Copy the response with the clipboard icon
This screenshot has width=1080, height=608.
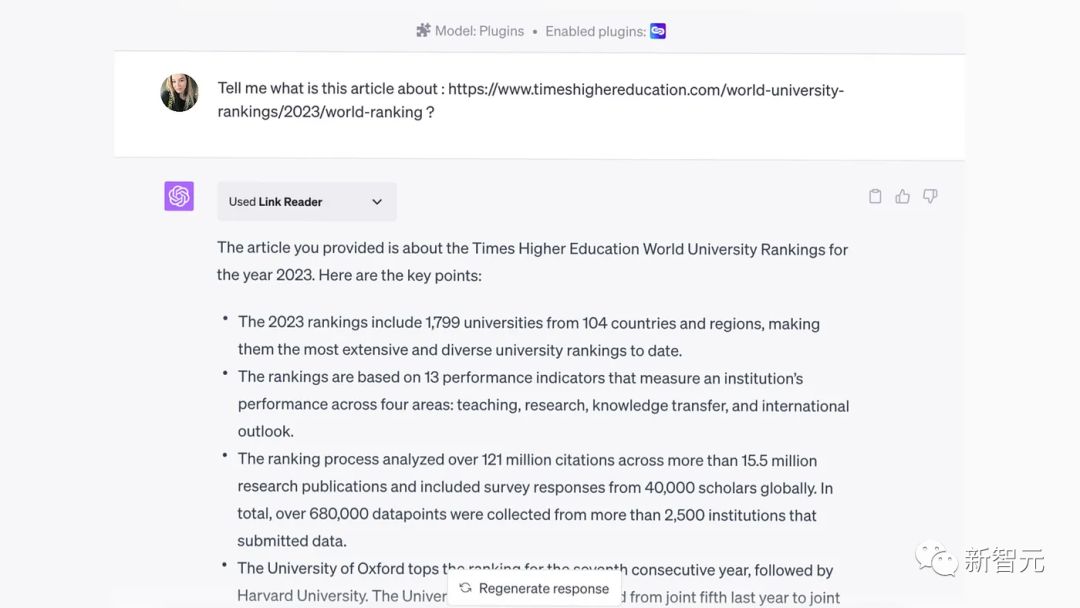click(875, 197)
